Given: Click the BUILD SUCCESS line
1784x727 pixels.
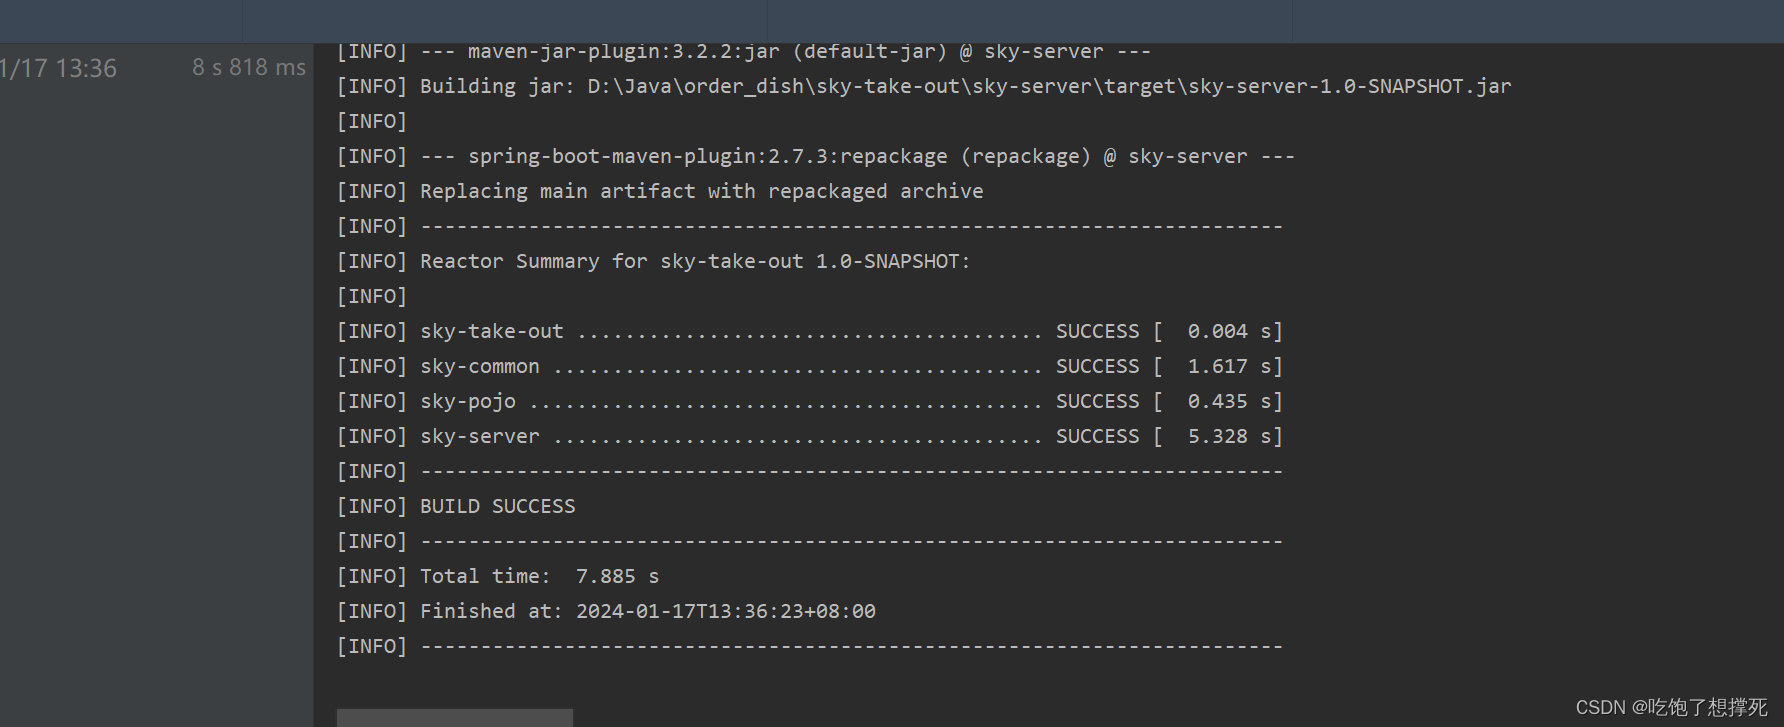Looking at the screenshot, I should tap(497, 506).
